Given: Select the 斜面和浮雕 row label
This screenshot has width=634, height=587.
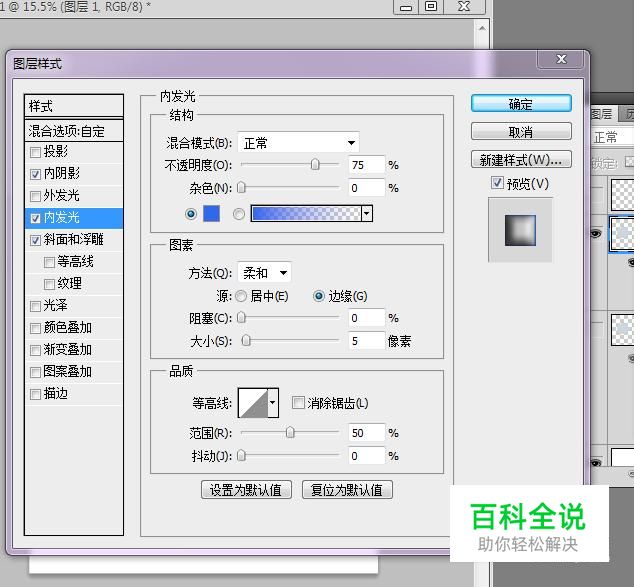Looking at the screenshot, I should (74, 240).
